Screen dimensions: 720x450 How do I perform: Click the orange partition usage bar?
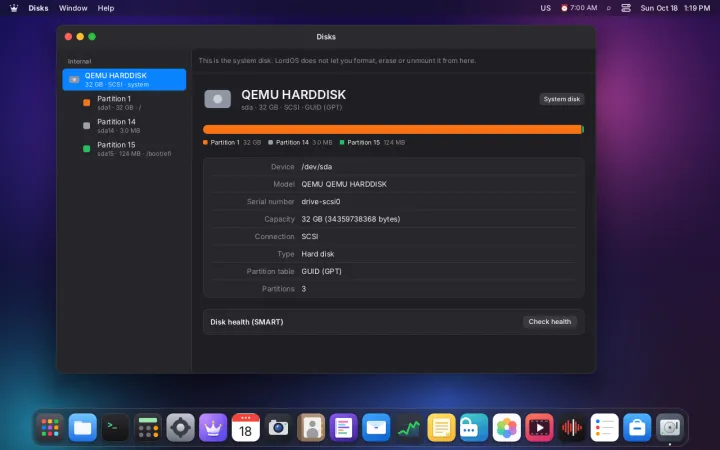(392, 129)
